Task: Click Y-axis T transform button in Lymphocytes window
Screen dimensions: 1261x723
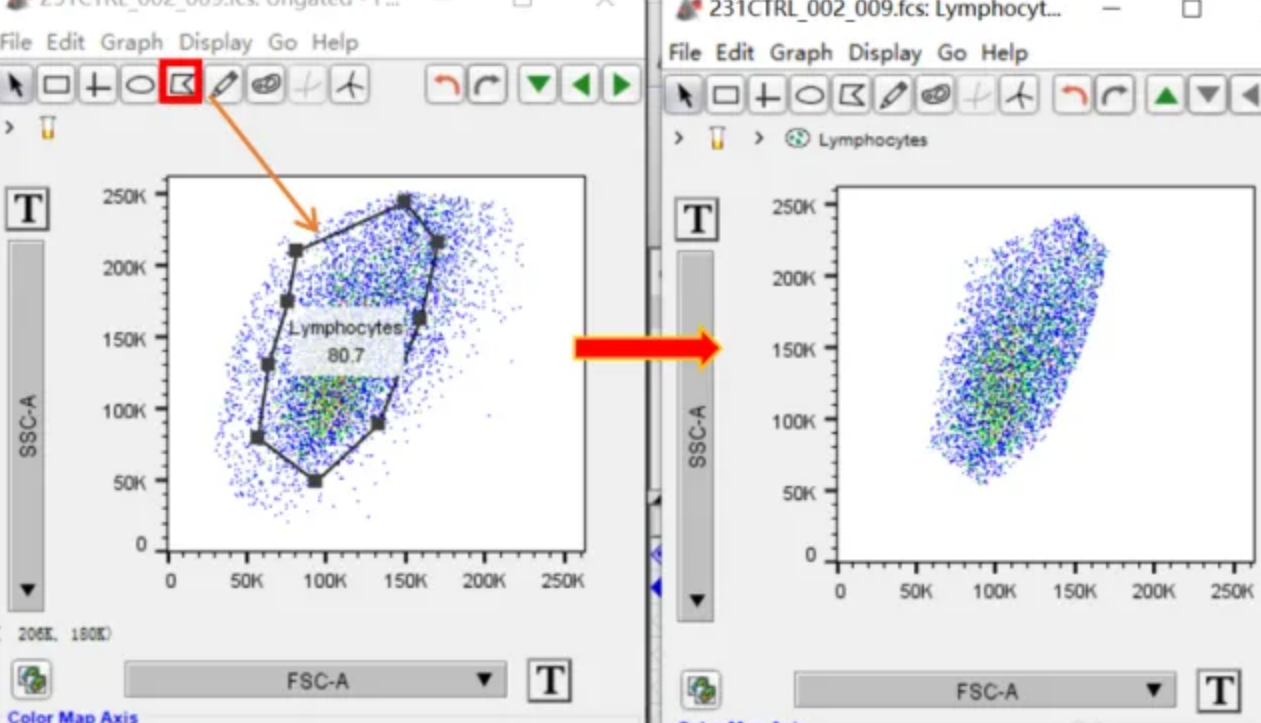Action: (x=697, y=220)
